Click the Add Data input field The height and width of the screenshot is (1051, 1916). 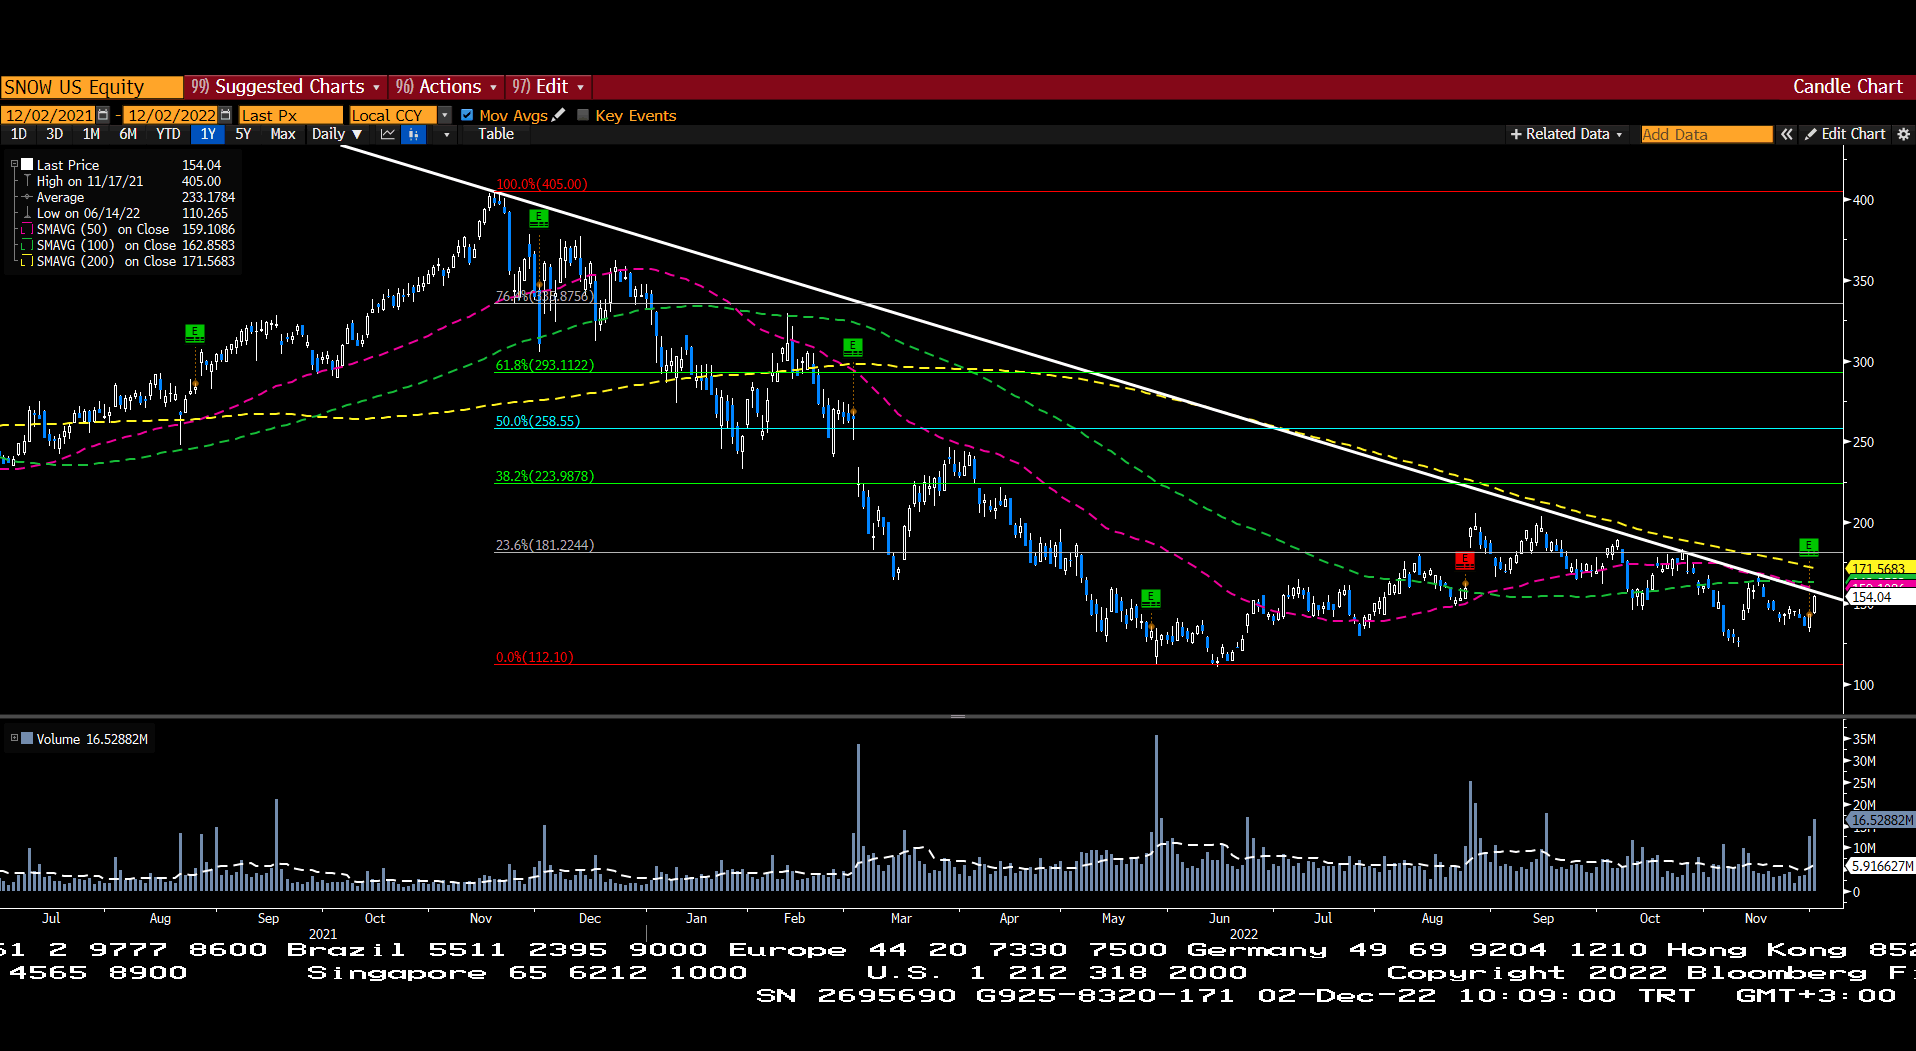tap(1706, 134)
